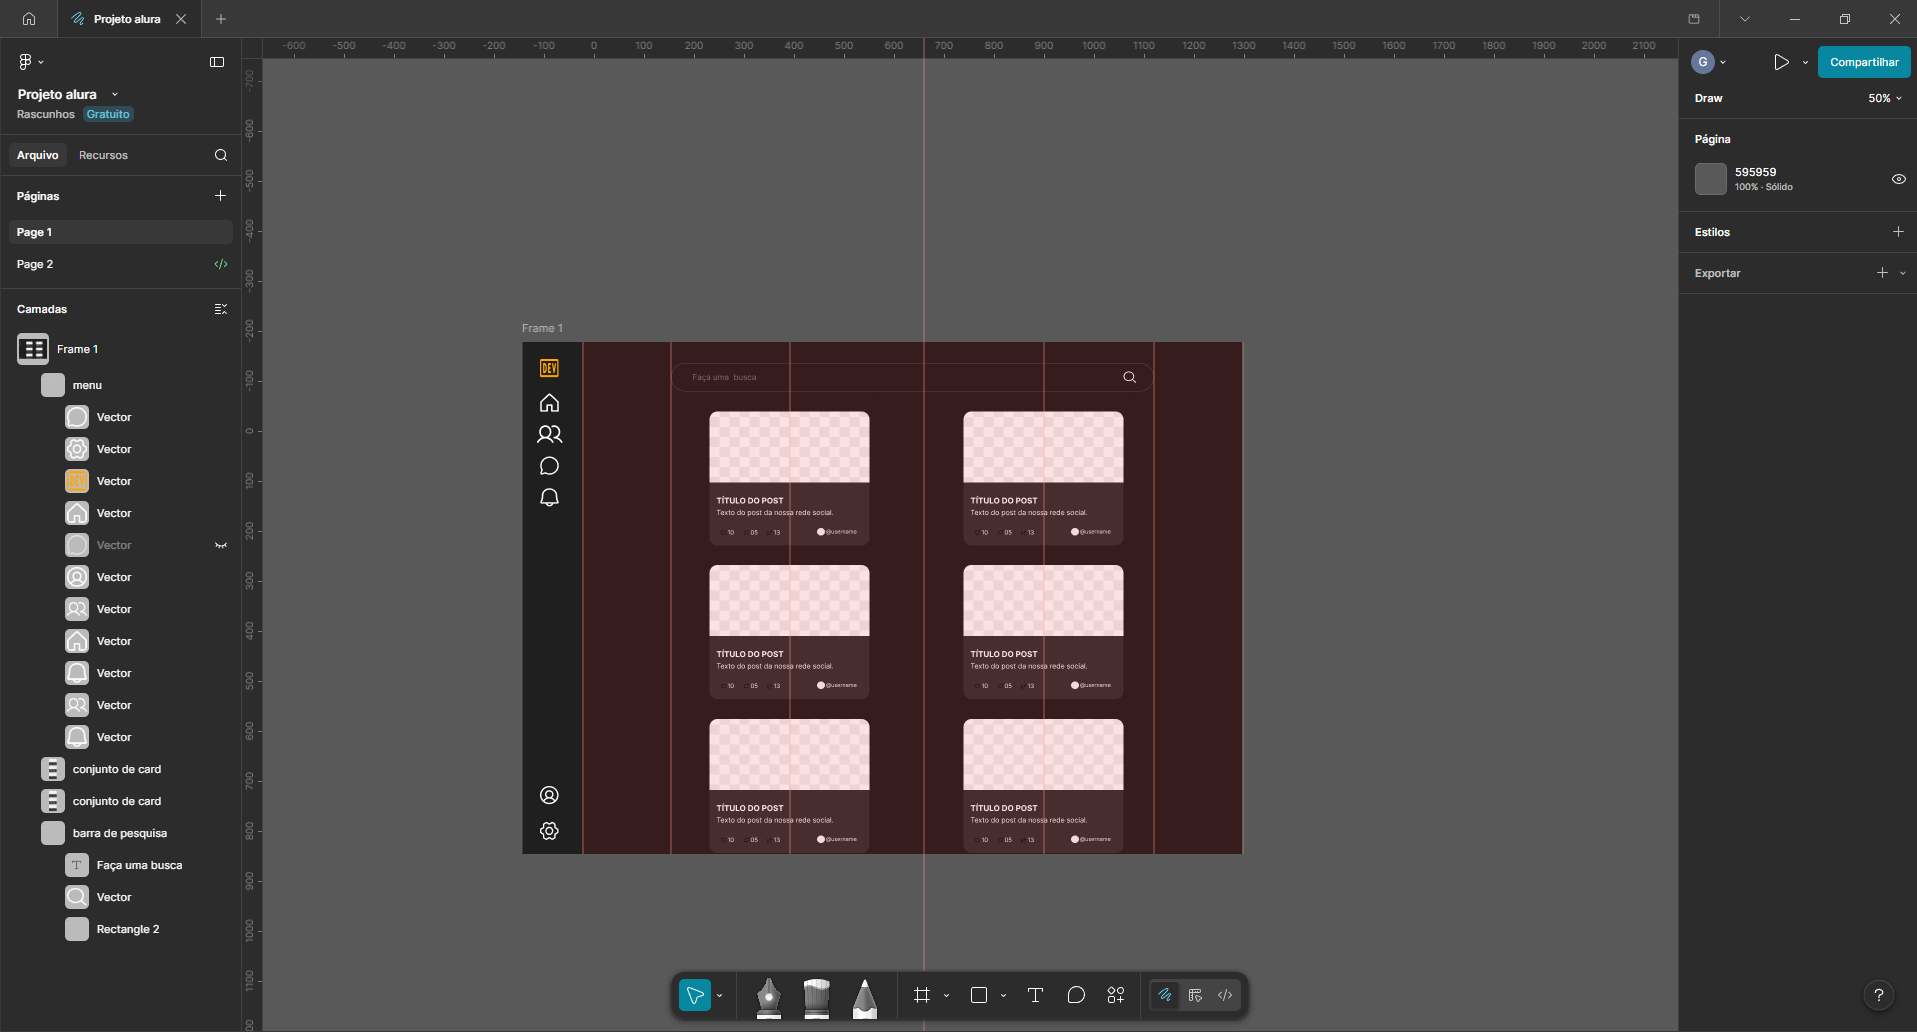Viewport: 1917px width, 1032px height.
Task: Open a new tab with the plus button
Action: tap(221, 19)
